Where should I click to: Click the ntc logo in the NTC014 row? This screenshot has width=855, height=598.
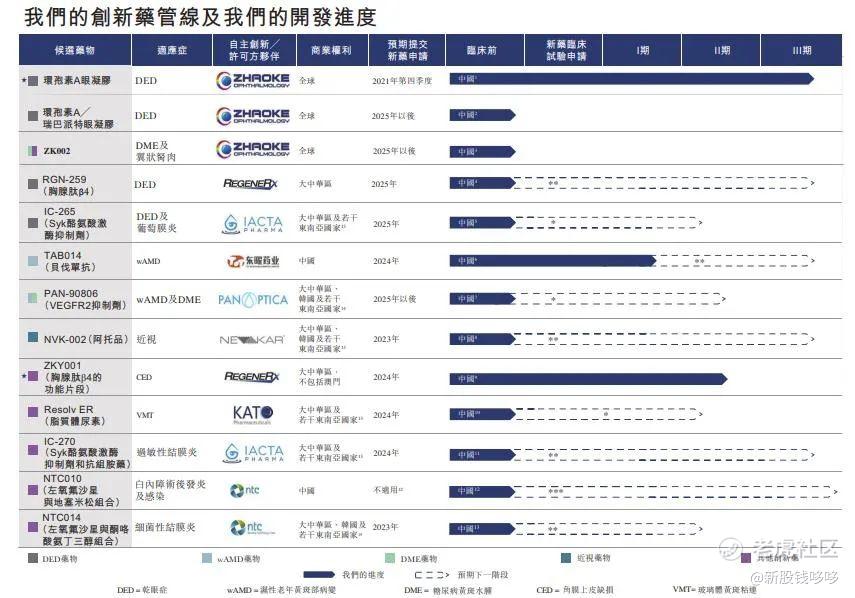[x=251, y=527]
